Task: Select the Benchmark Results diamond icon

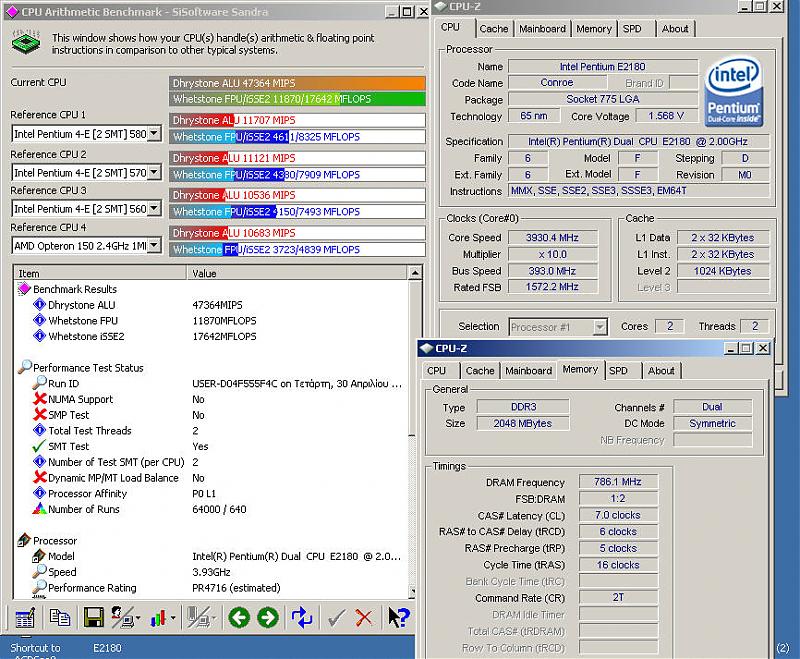Action: 24,289
